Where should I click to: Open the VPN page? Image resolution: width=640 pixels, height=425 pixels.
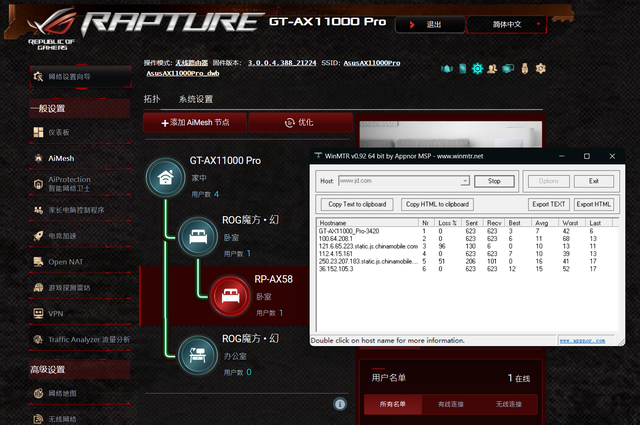pos(80,314)
